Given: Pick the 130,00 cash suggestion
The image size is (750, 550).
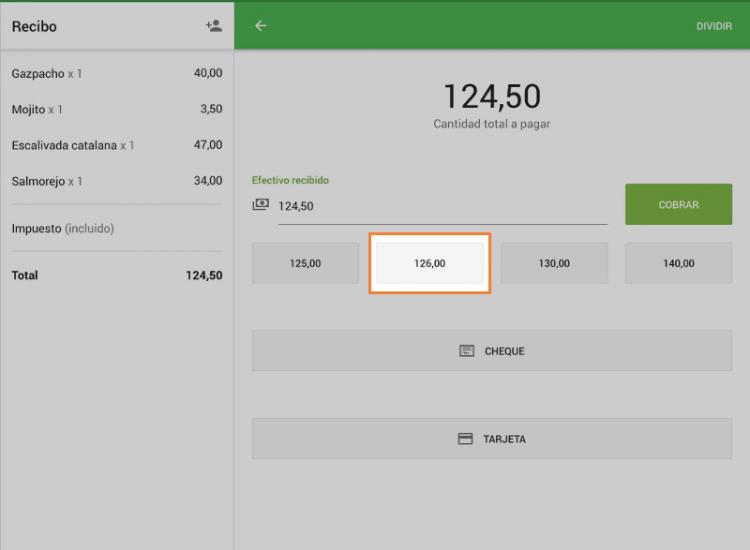Looking at the screenshot, I should (x=554, y=263).
